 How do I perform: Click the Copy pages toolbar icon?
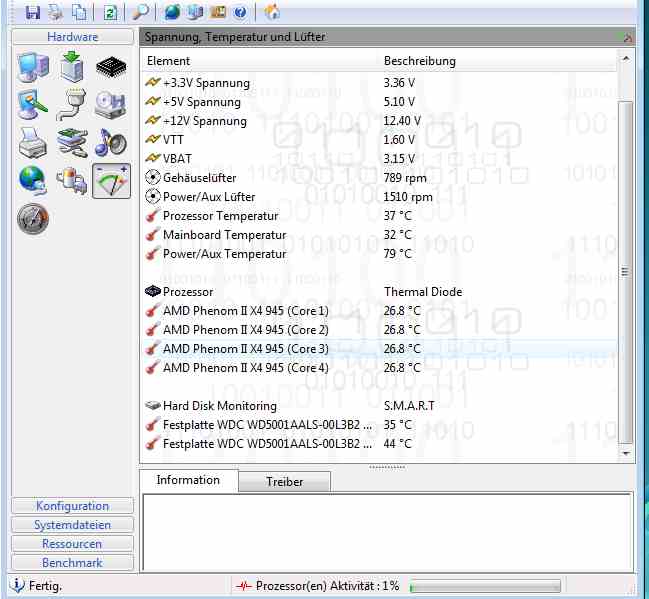point(79,12)
